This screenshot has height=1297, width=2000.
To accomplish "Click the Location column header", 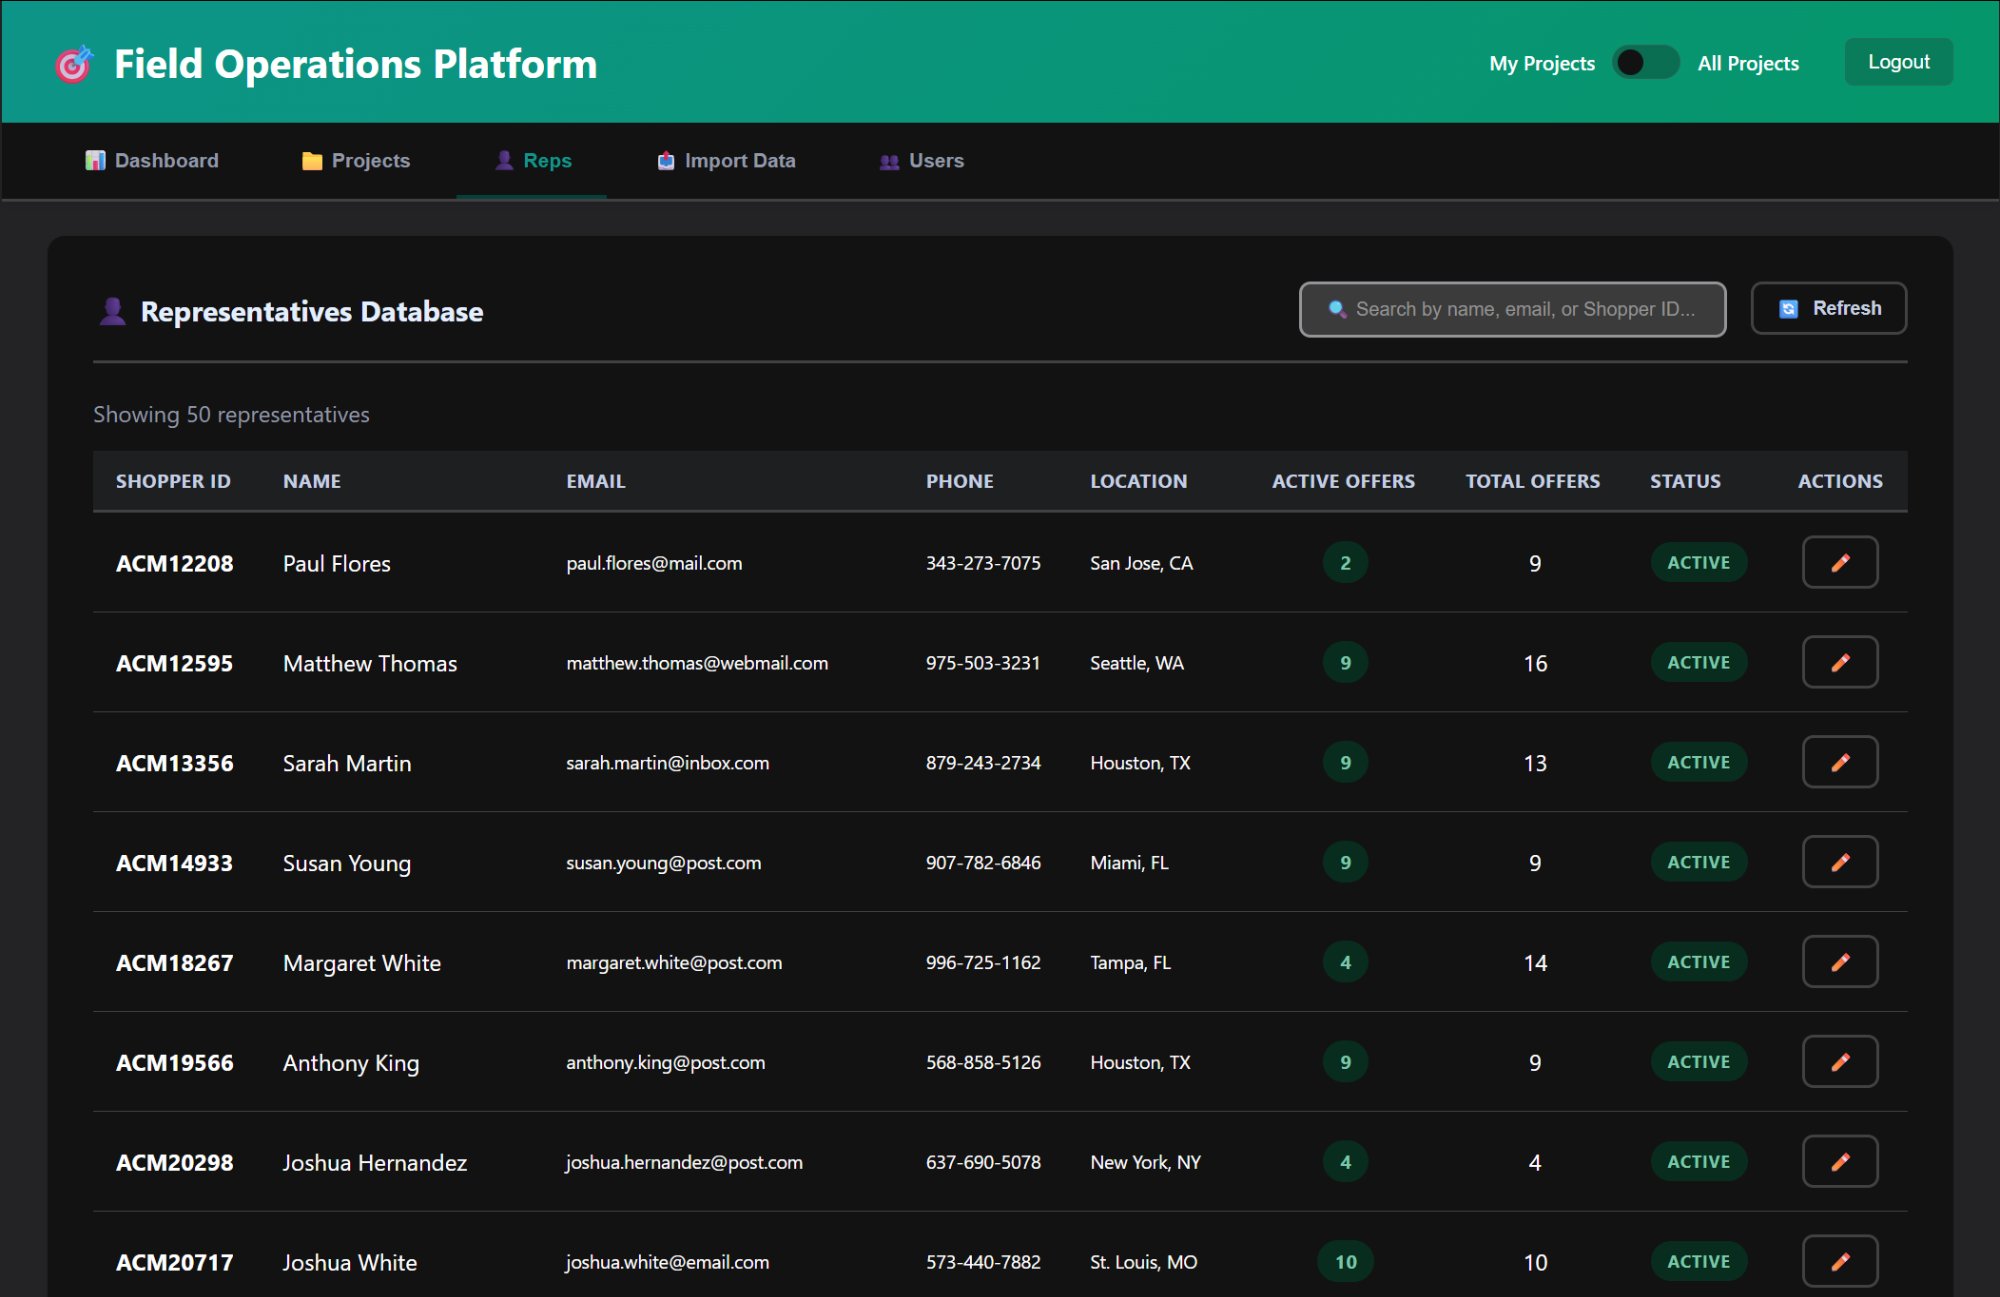I will 1139,481.
